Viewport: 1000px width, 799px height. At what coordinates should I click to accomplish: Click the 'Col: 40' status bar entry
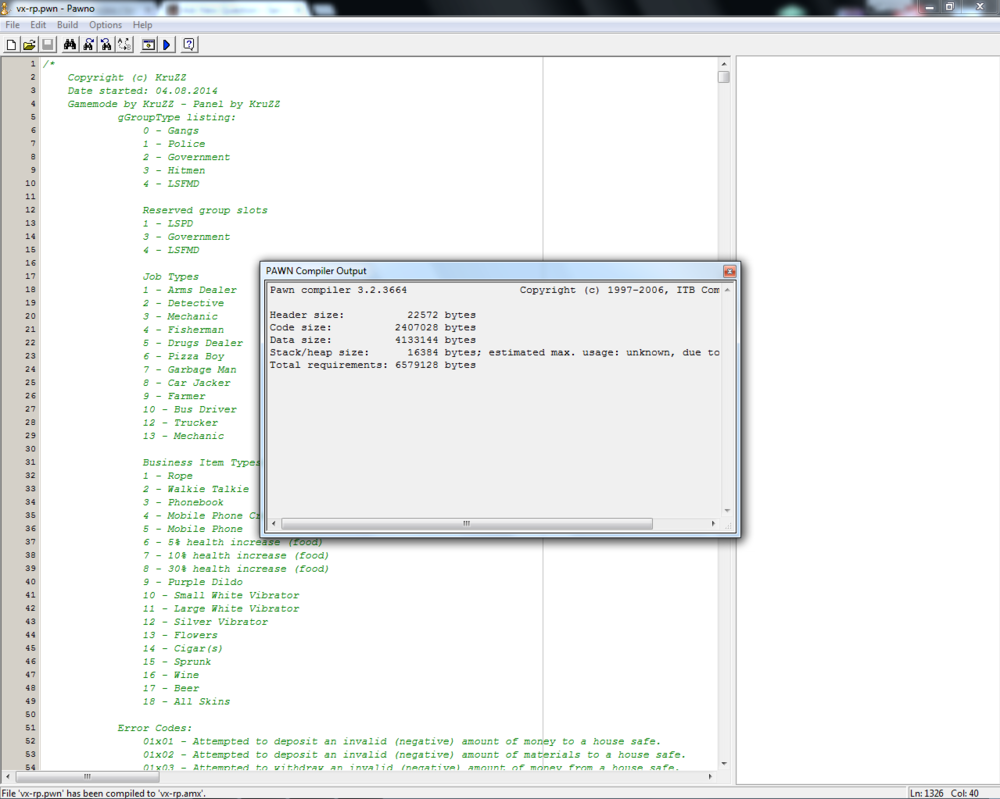pos(965,793)
